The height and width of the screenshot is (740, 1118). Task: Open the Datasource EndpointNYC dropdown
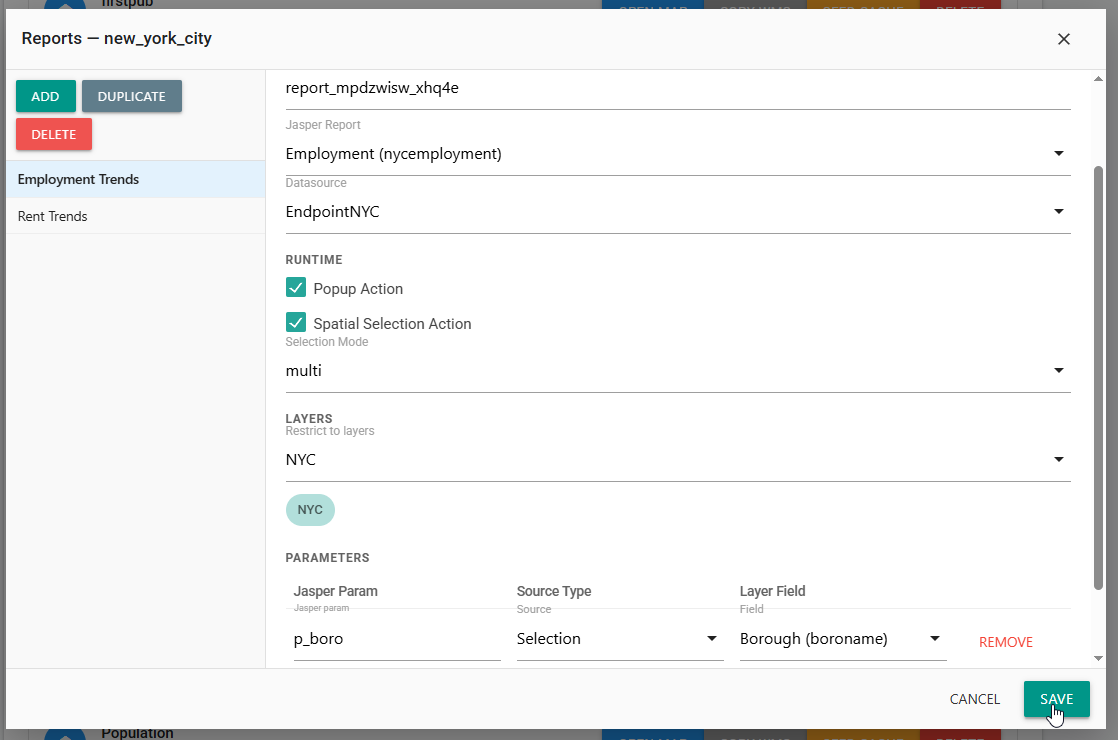click(x=677, y=212)
